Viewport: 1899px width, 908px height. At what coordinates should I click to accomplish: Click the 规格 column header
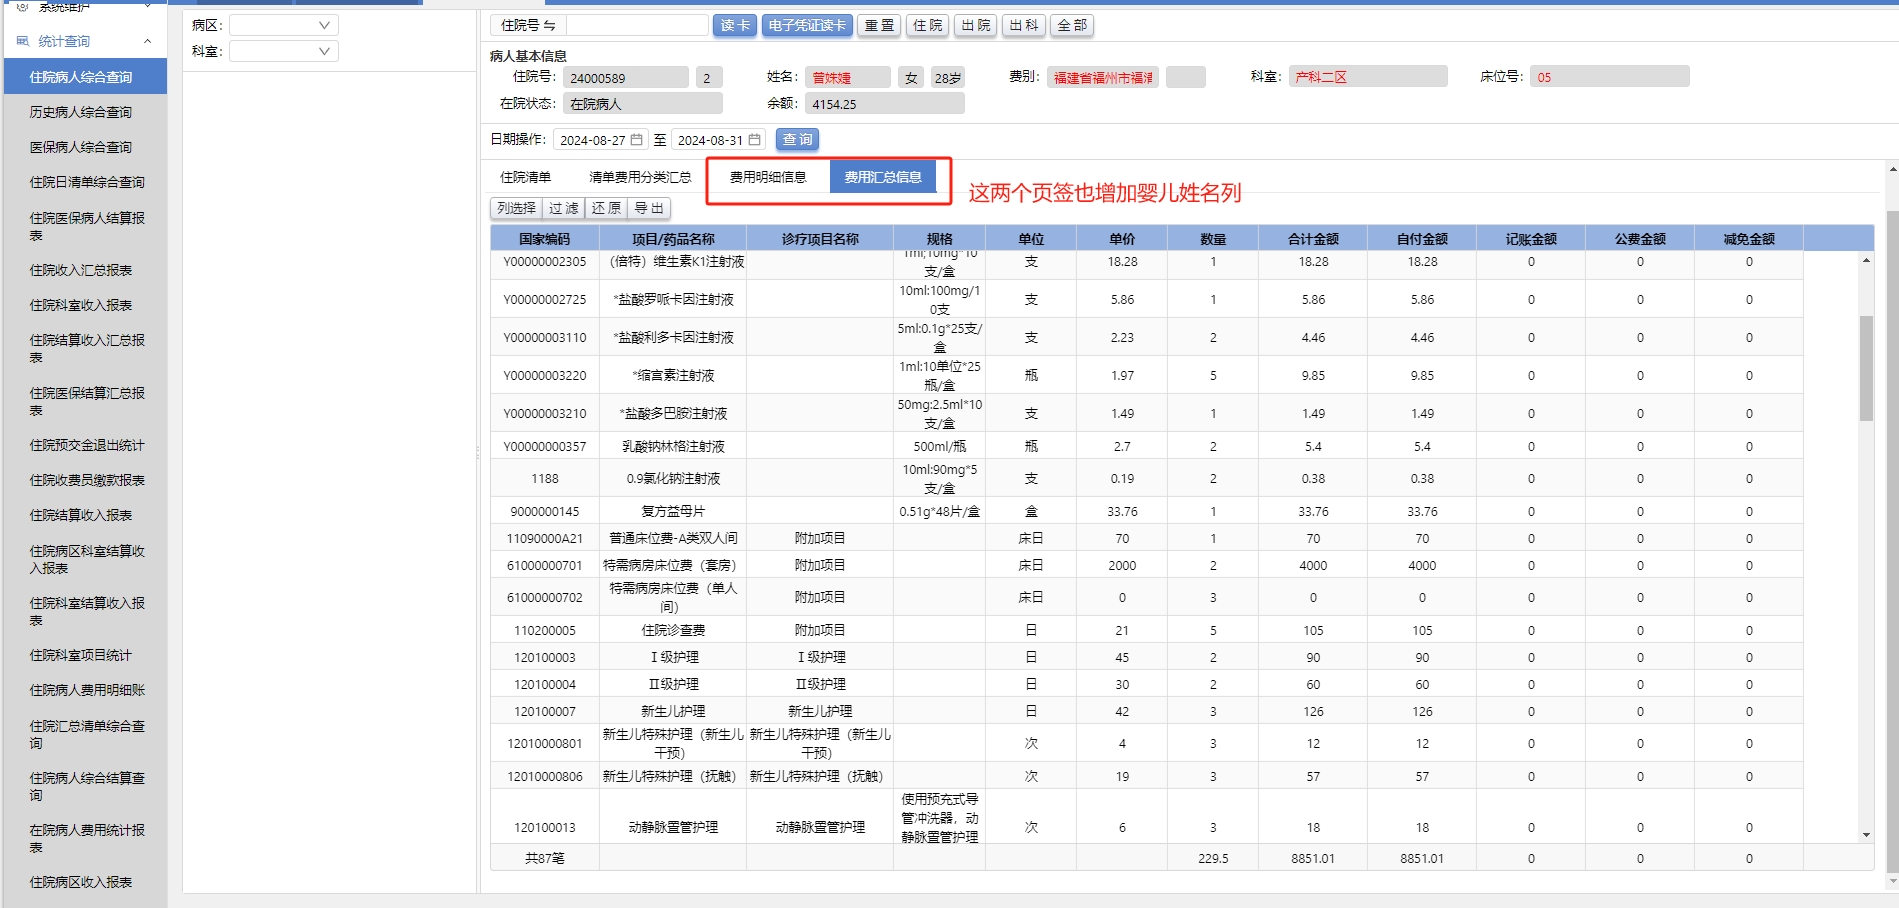[940, 239]
